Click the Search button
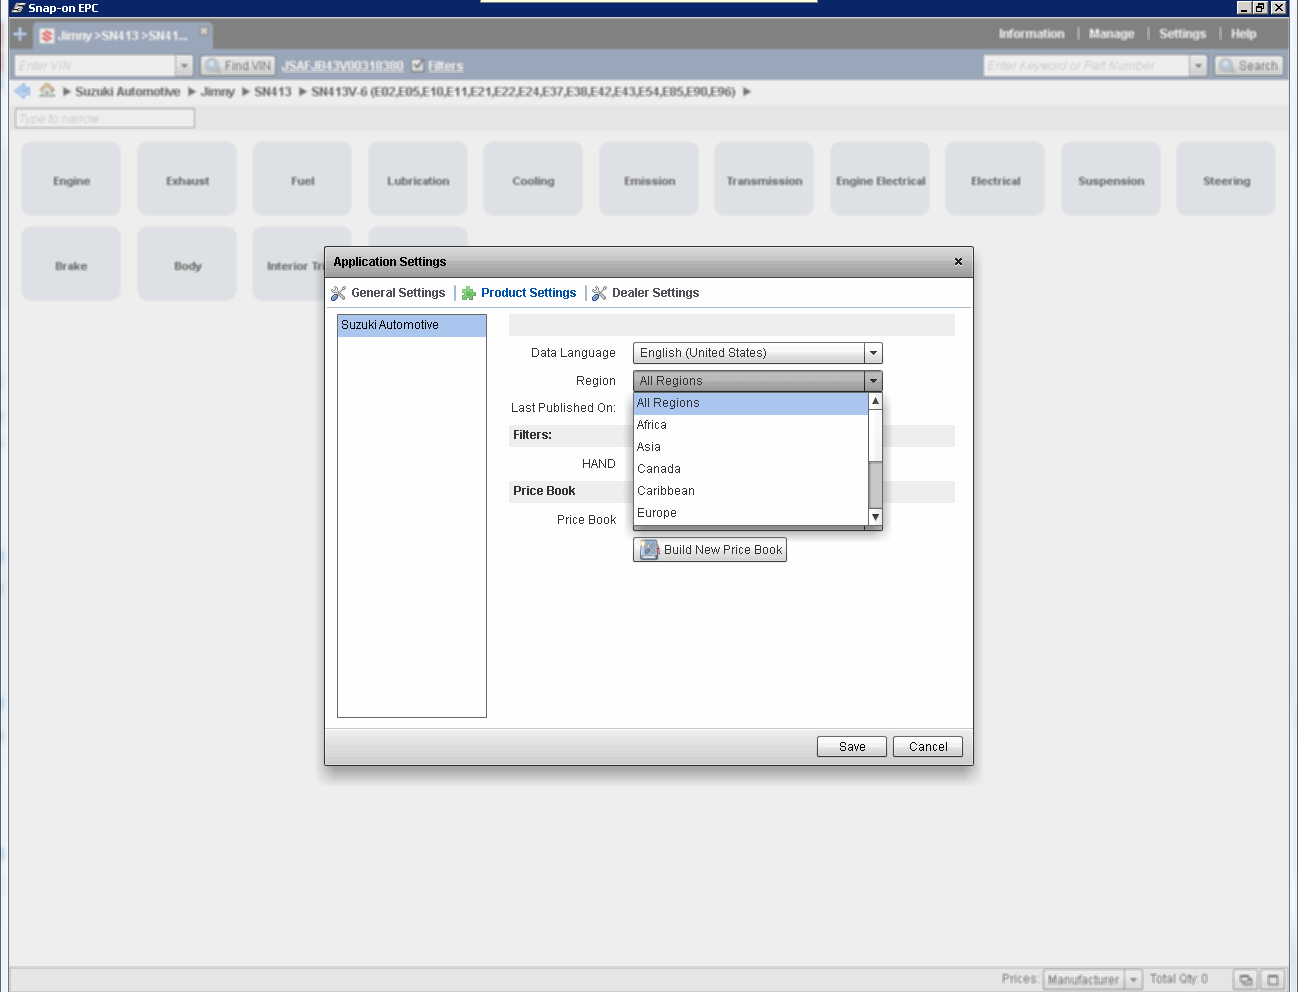 [1248, 66]
